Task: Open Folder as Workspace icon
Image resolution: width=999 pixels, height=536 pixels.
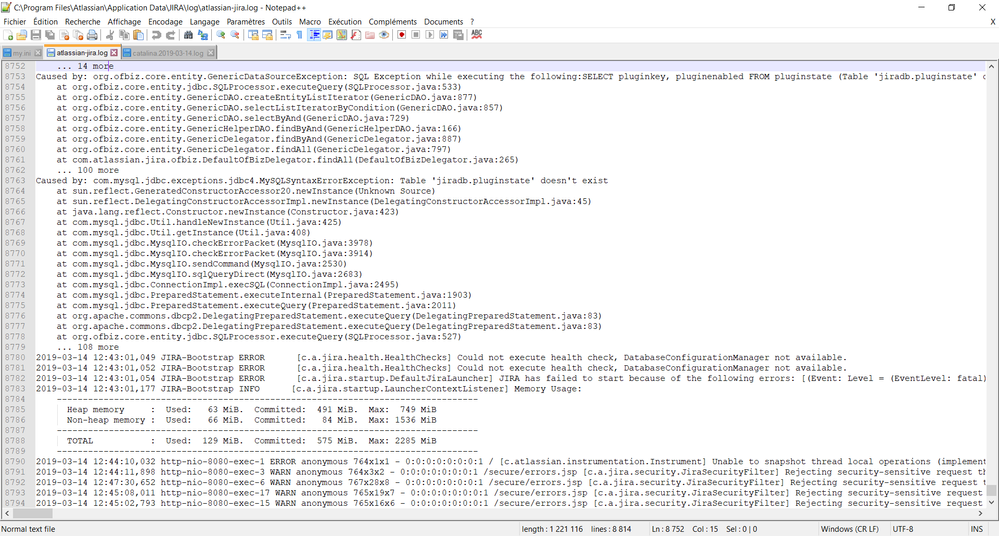Action: 370,34
